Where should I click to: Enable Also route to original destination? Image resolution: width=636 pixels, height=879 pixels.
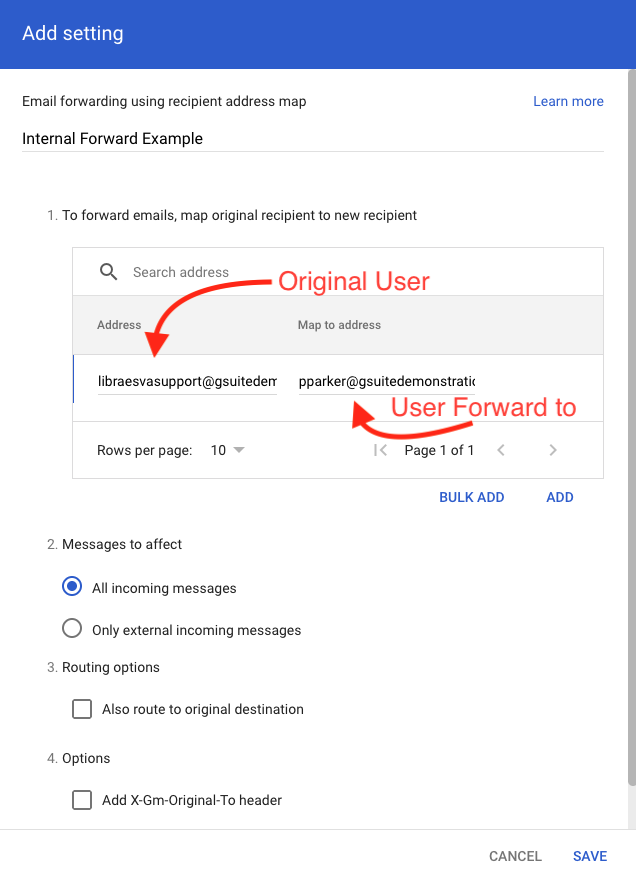pyautogui.click(x=82, y=709)
